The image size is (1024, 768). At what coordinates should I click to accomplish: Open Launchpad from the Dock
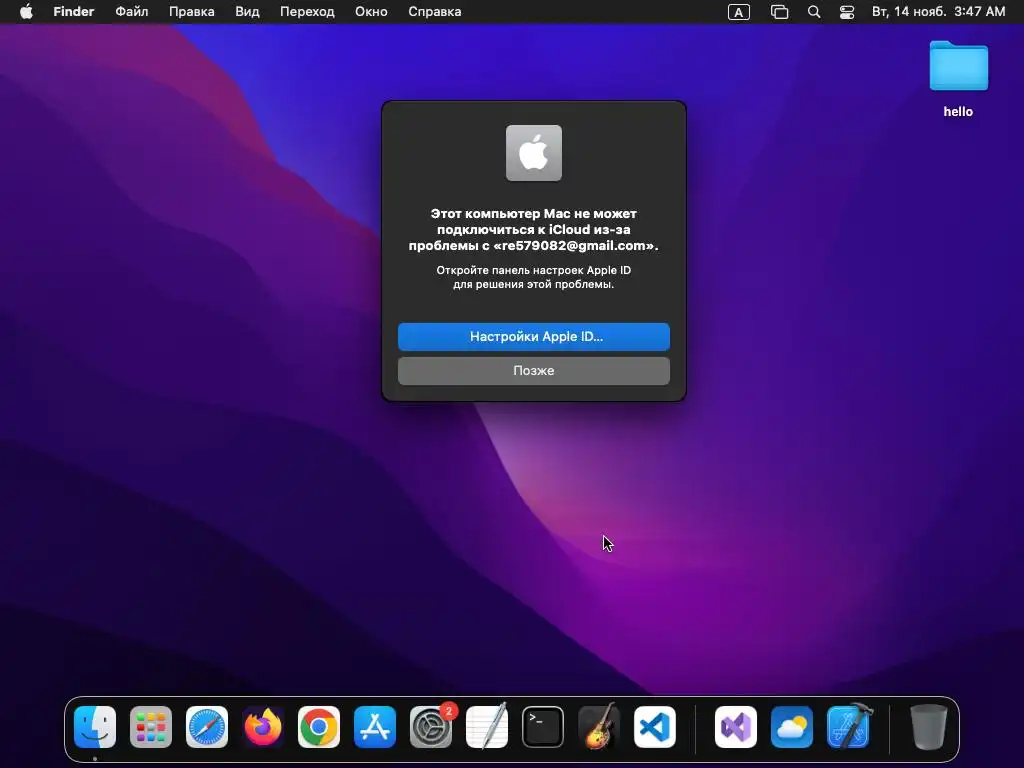coord(151,727)
